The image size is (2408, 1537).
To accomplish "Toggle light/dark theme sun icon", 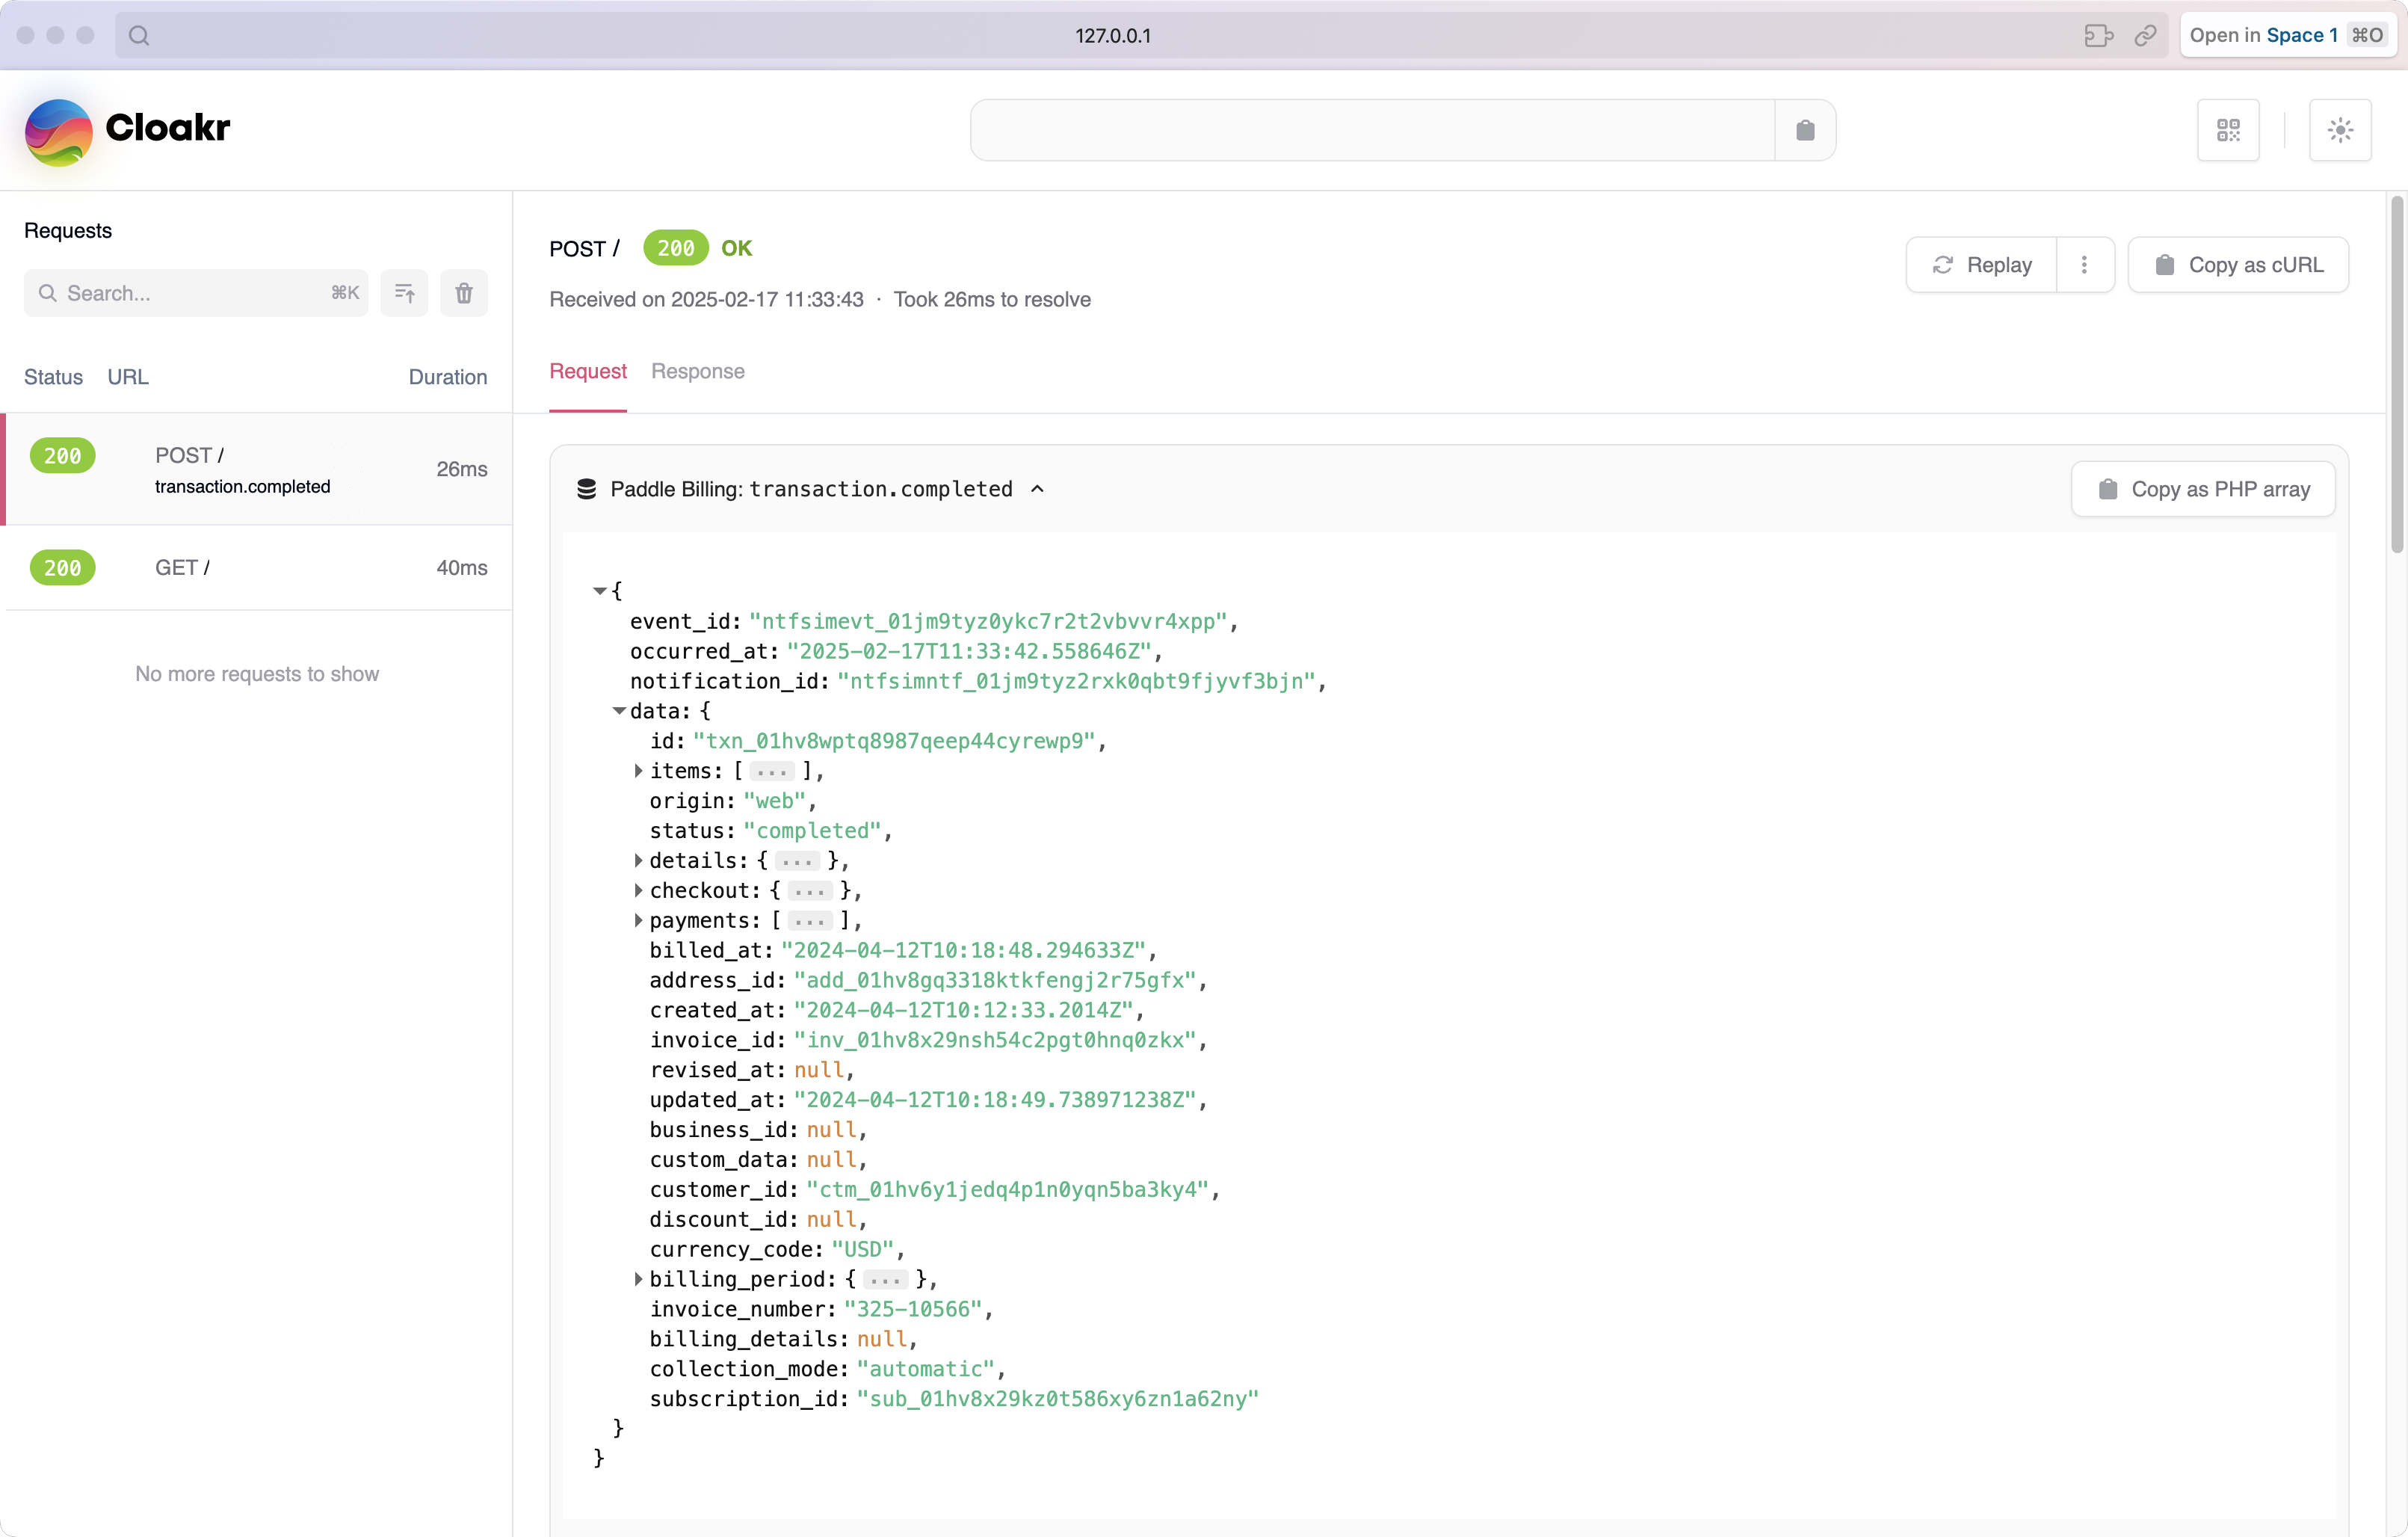I will (x=2340, y=130).
